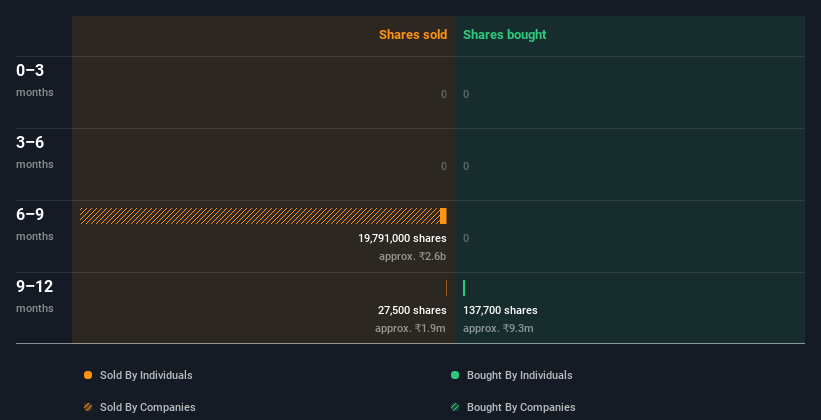821x420 pixels.
Task: Click the approx. ₹9.3m value
Action: 498,329
